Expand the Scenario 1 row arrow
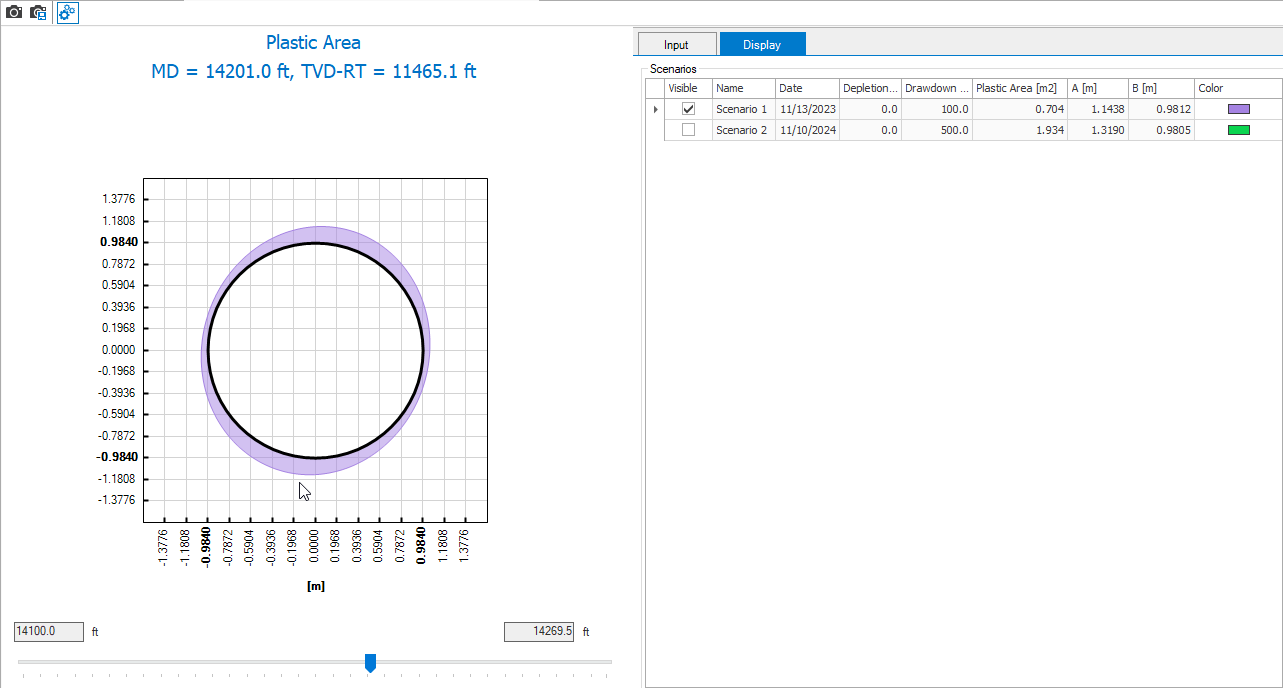The width and height of the screenshot is (1283, 688). tap(655, 109)
